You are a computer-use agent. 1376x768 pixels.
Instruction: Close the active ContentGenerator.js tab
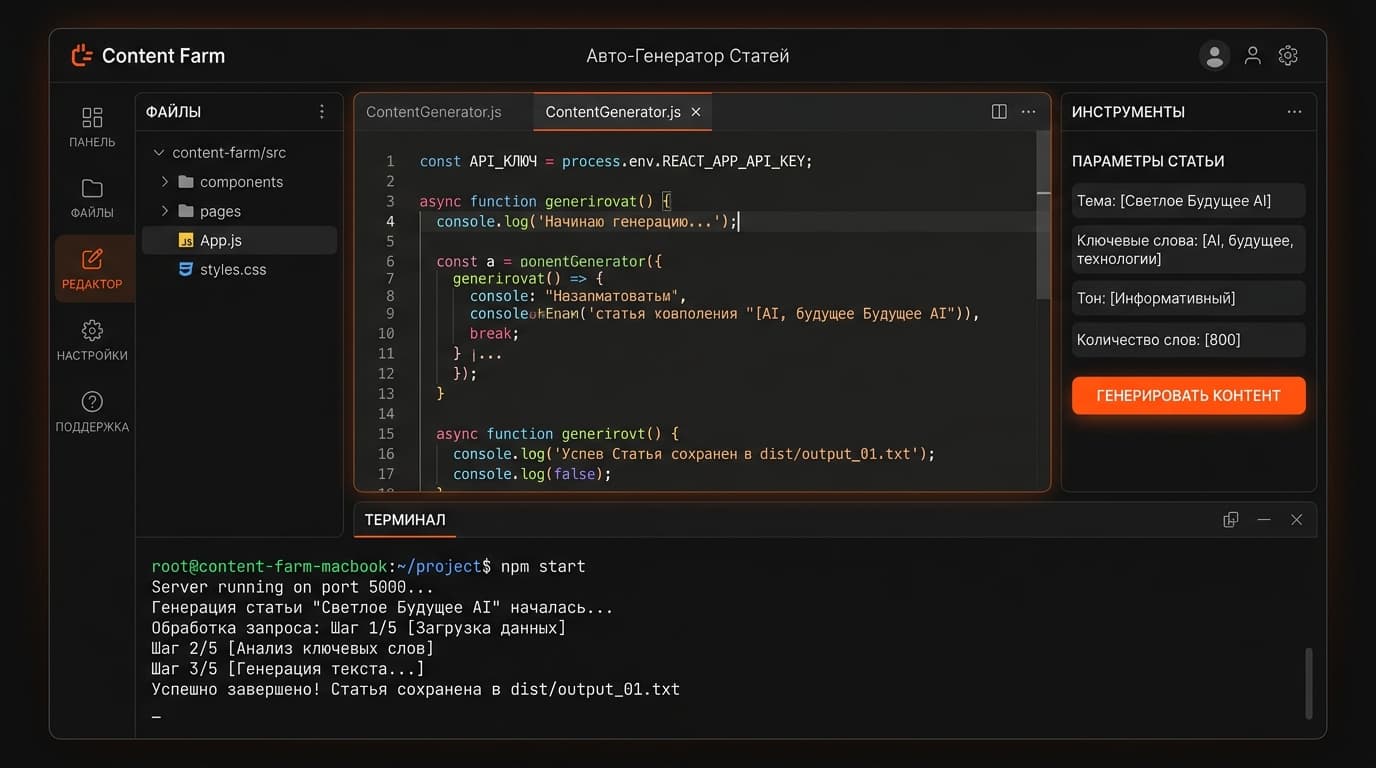(696, 112)
